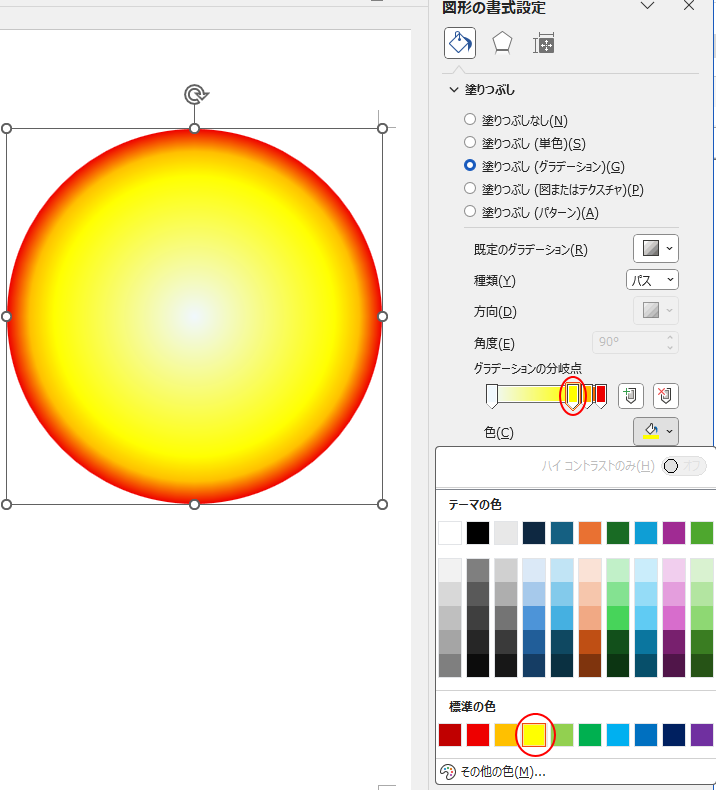Open task pane options chevron menu
Viewport: 716px width, 790px height.
point(647,6)
